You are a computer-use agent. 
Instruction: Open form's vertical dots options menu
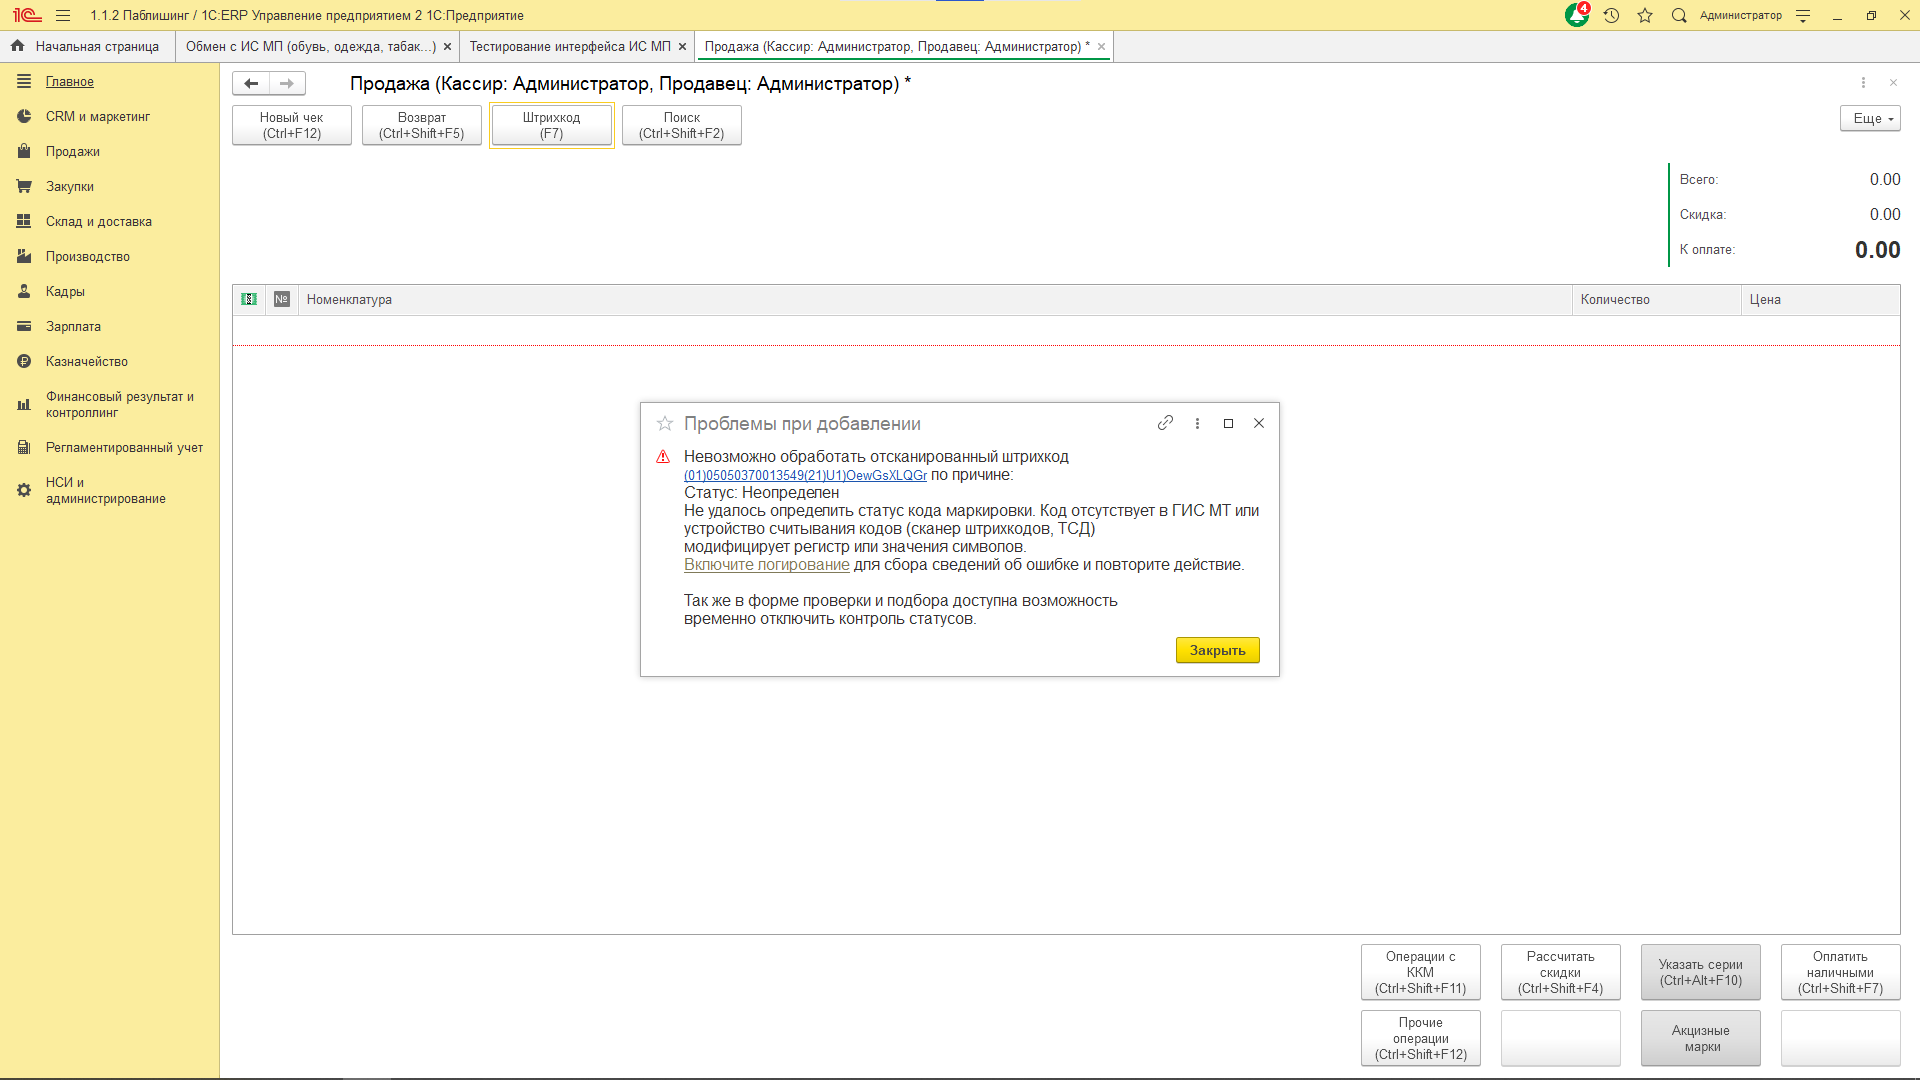[x=1863, y=83]
